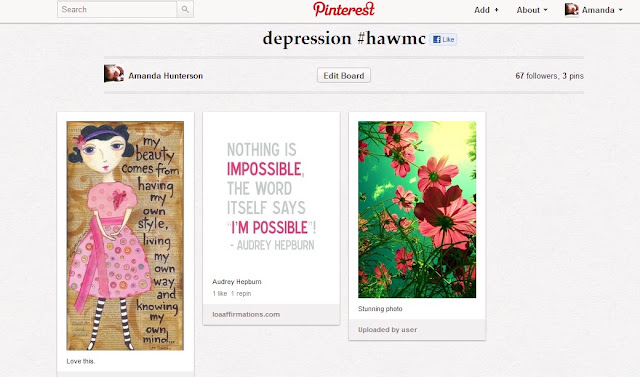Click the Facebook Like button
640x377 pixels.
point(443,40)
